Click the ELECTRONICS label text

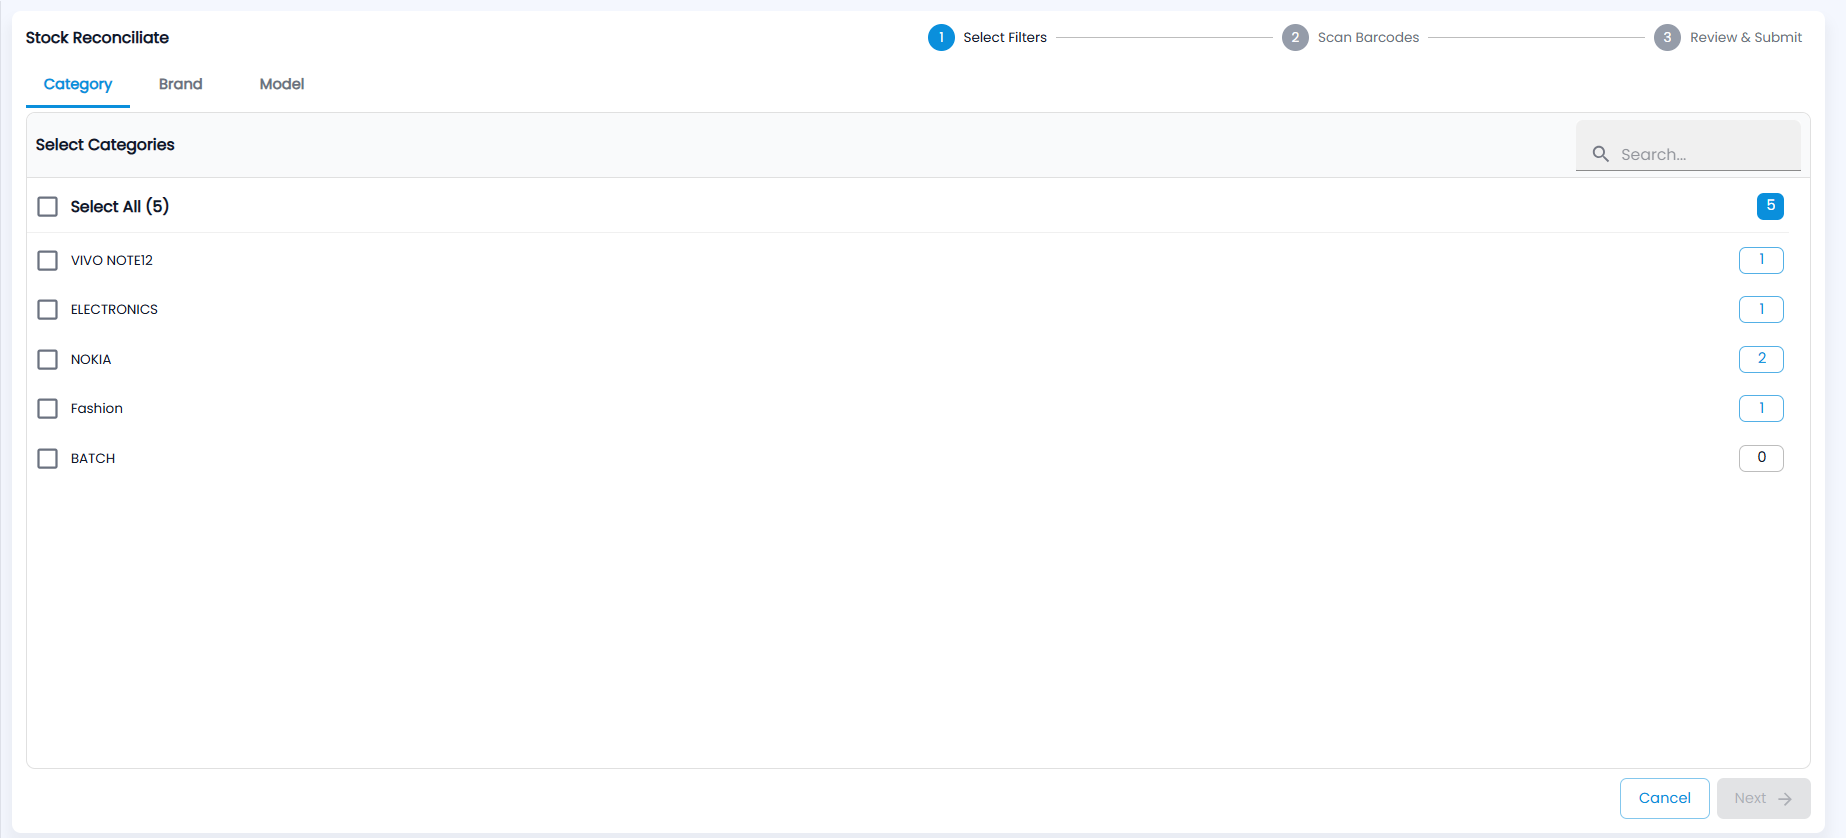114,309
